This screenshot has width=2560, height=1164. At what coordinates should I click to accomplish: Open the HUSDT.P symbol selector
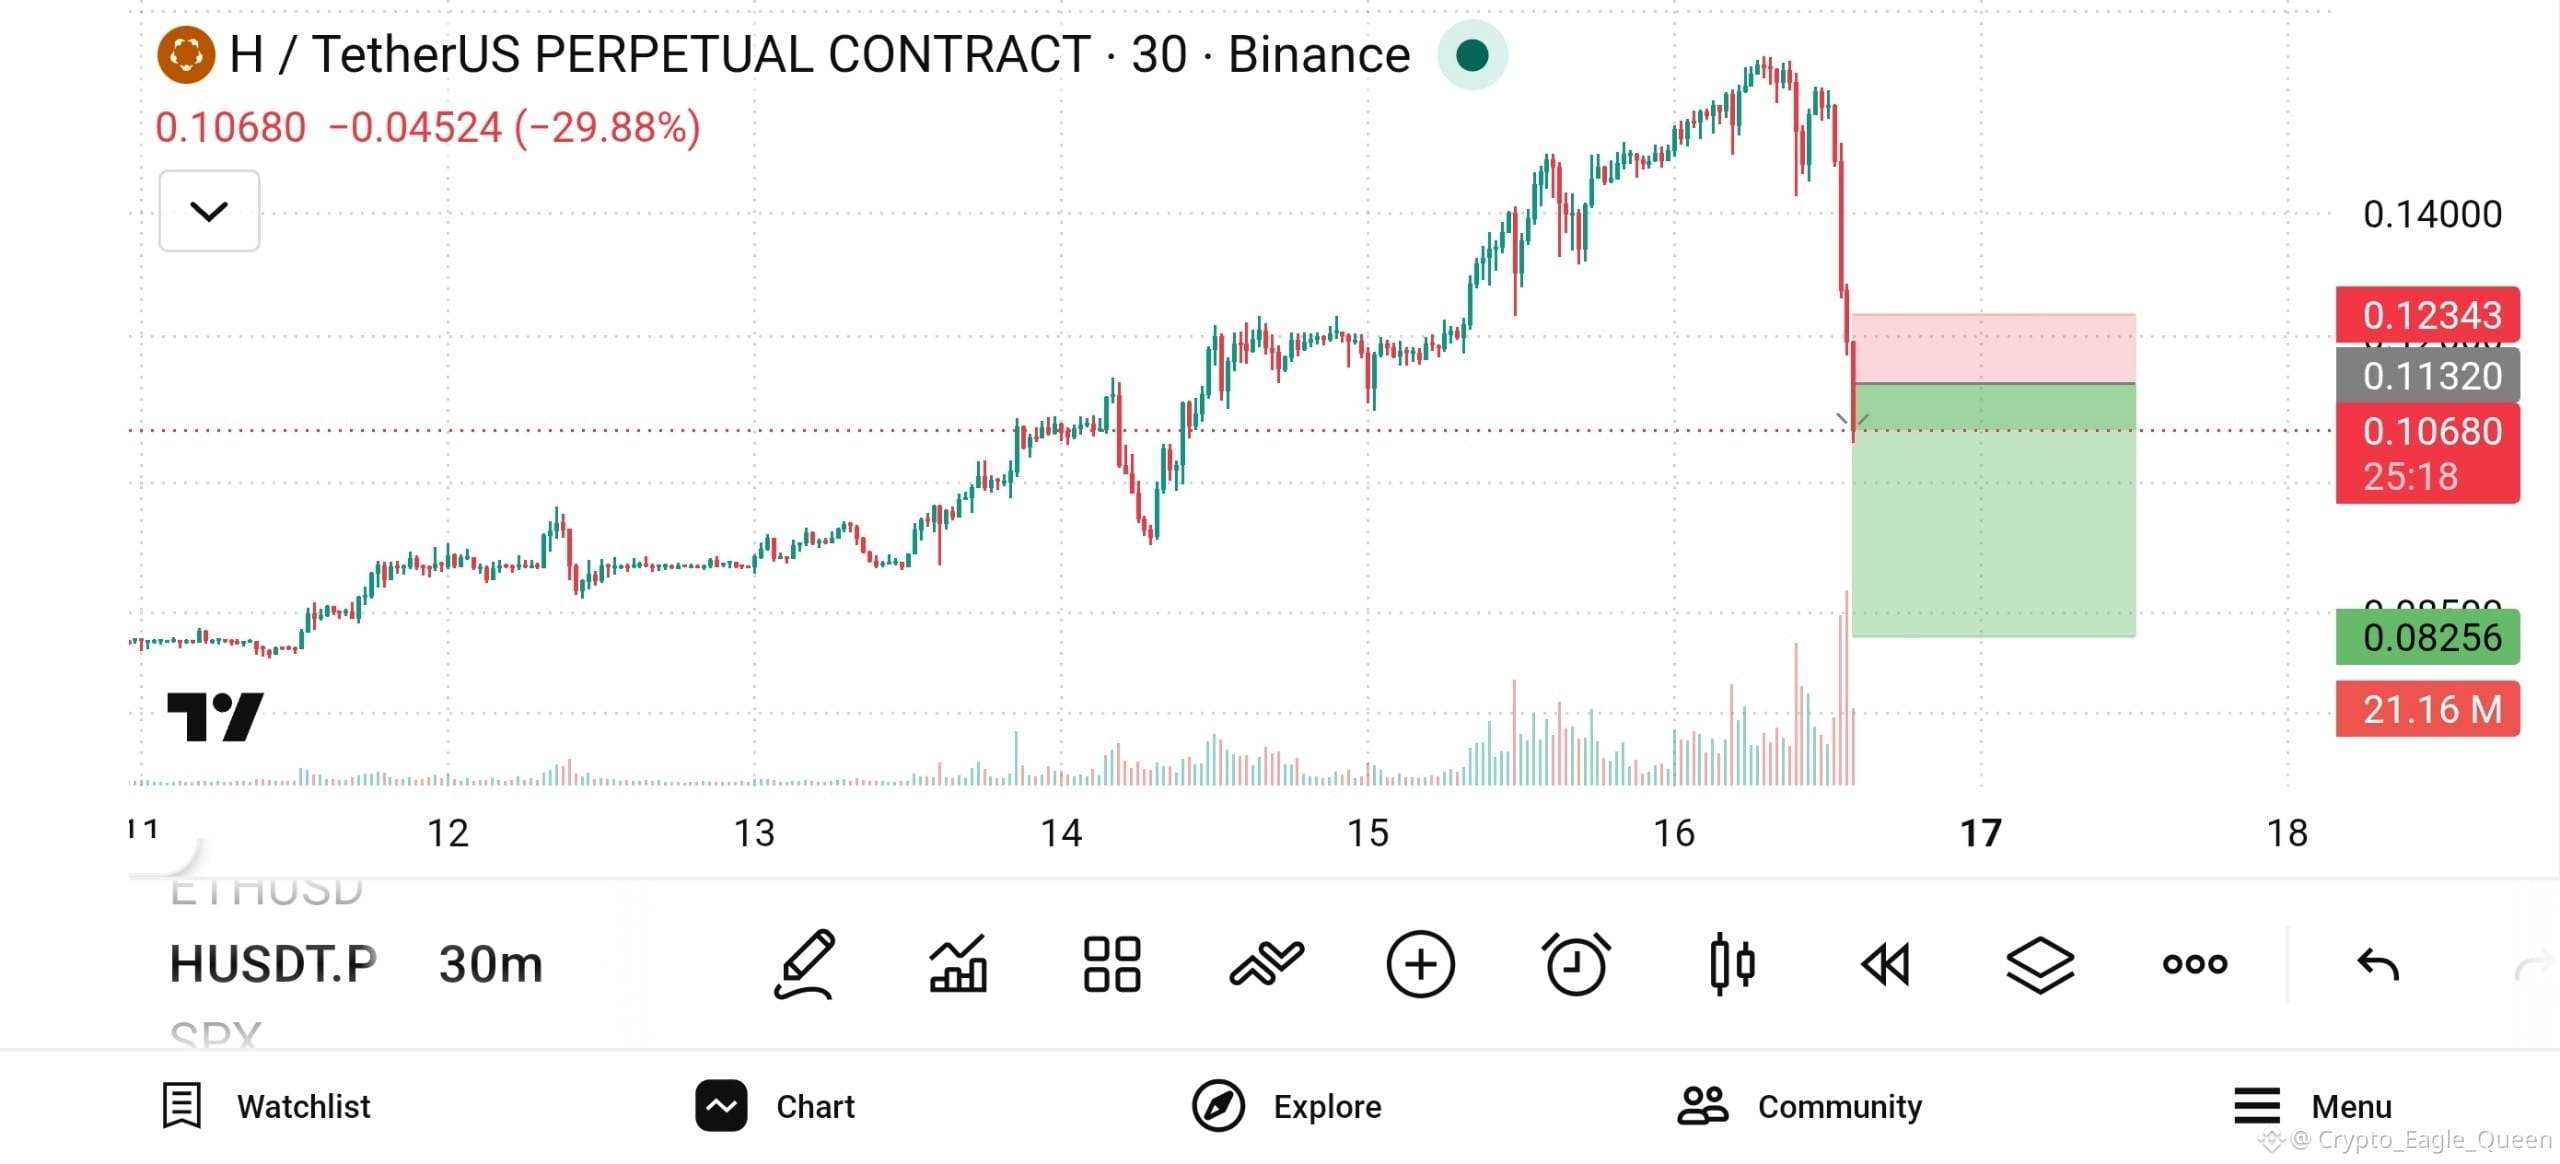click(273, 965)
